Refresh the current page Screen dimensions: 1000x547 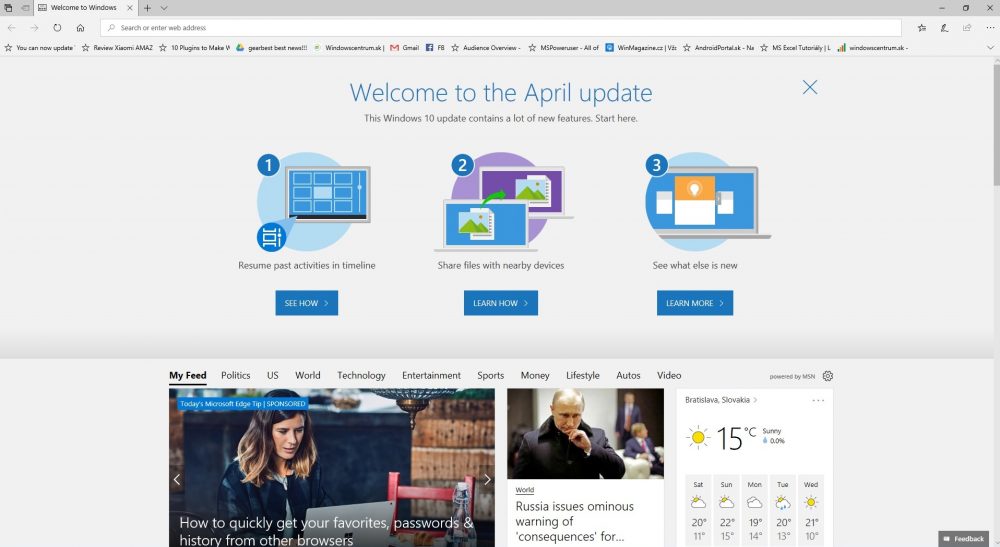(x=57, y=27)
